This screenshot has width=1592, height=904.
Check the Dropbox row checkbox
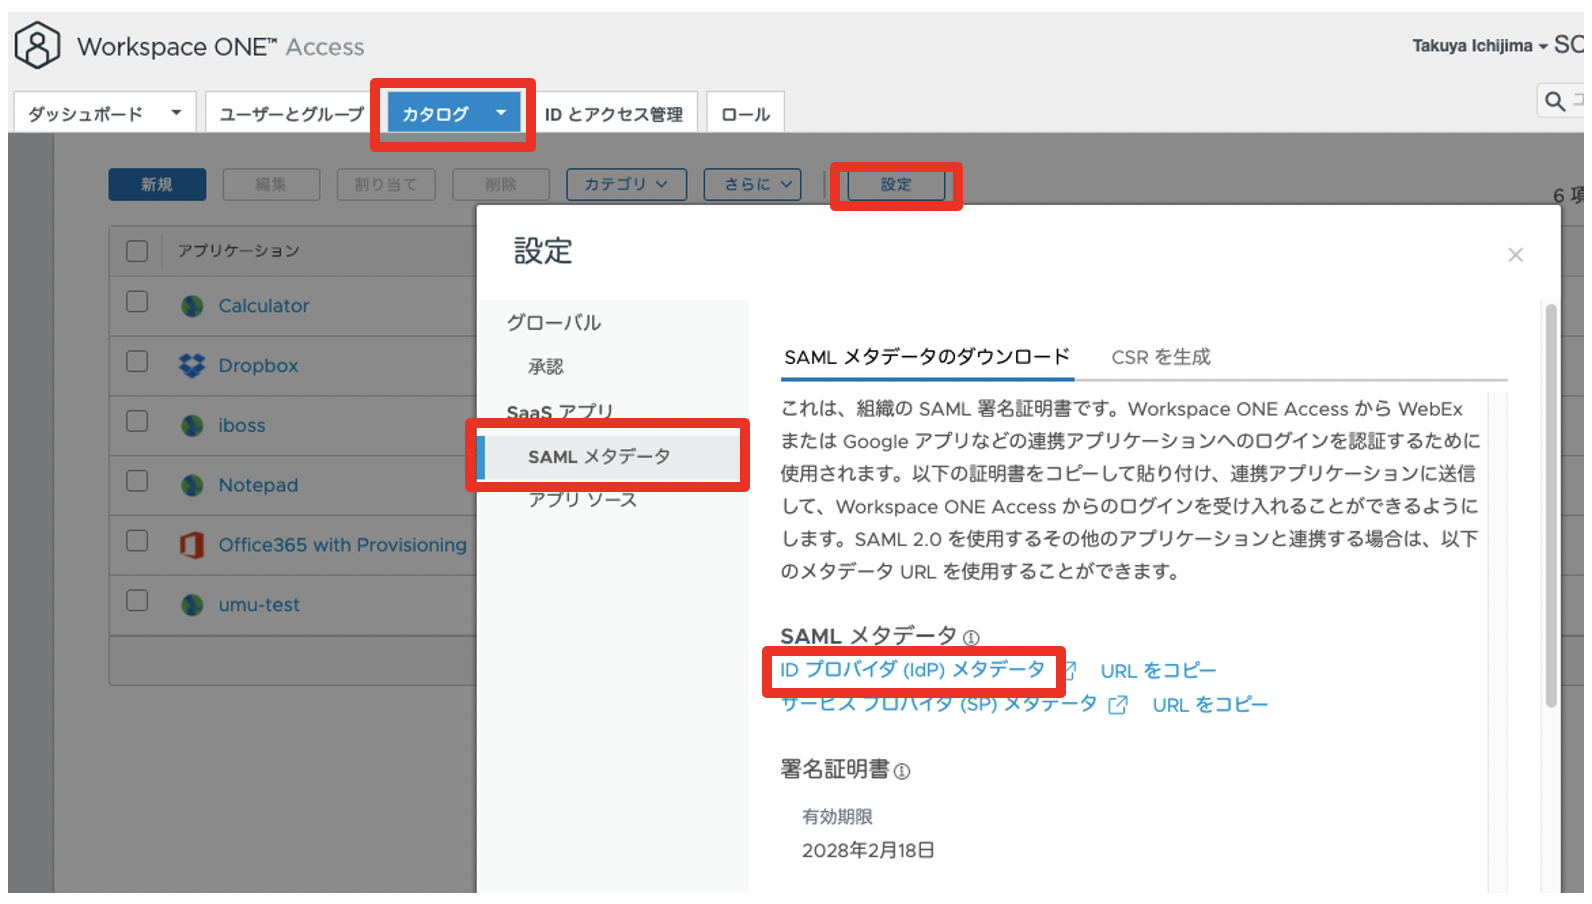[x=137, y=361]
